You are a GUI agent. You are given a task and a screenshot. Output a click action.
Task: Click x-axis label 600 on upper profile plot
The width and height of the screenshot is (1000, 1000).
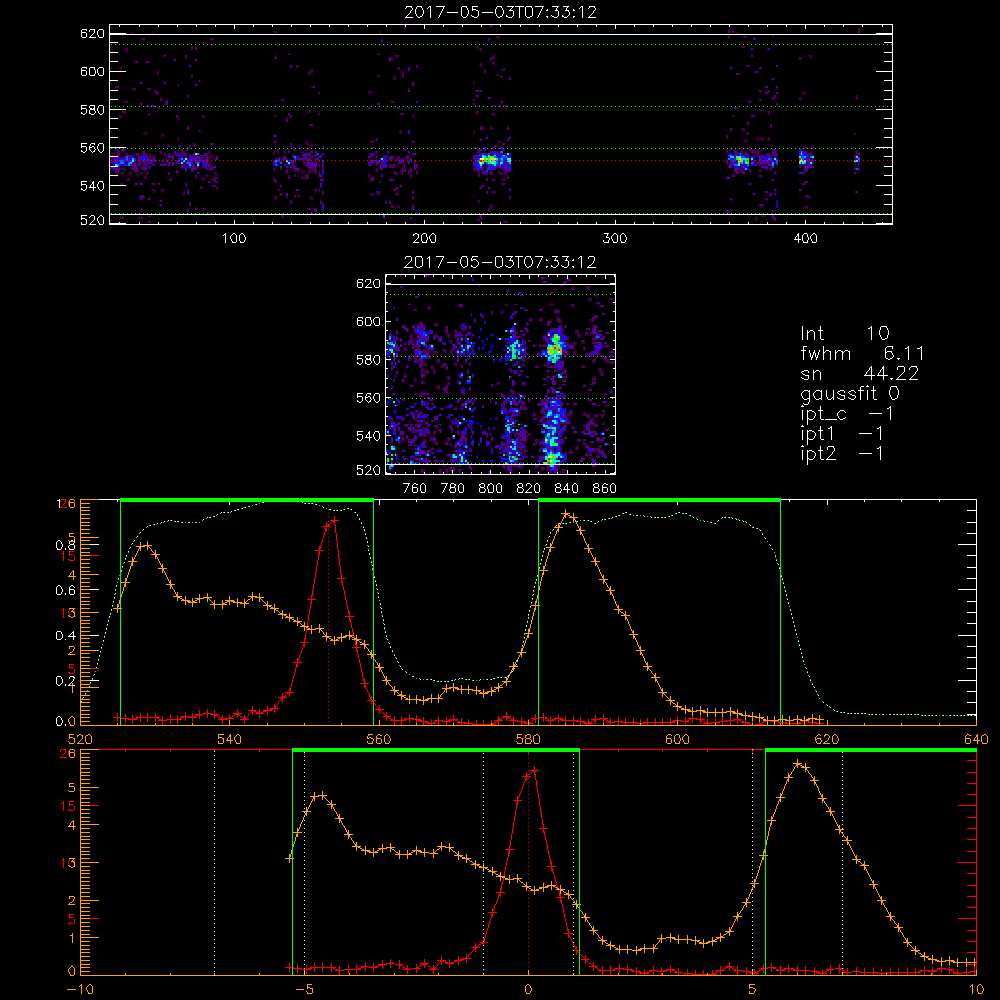click(x=678, y=739)
